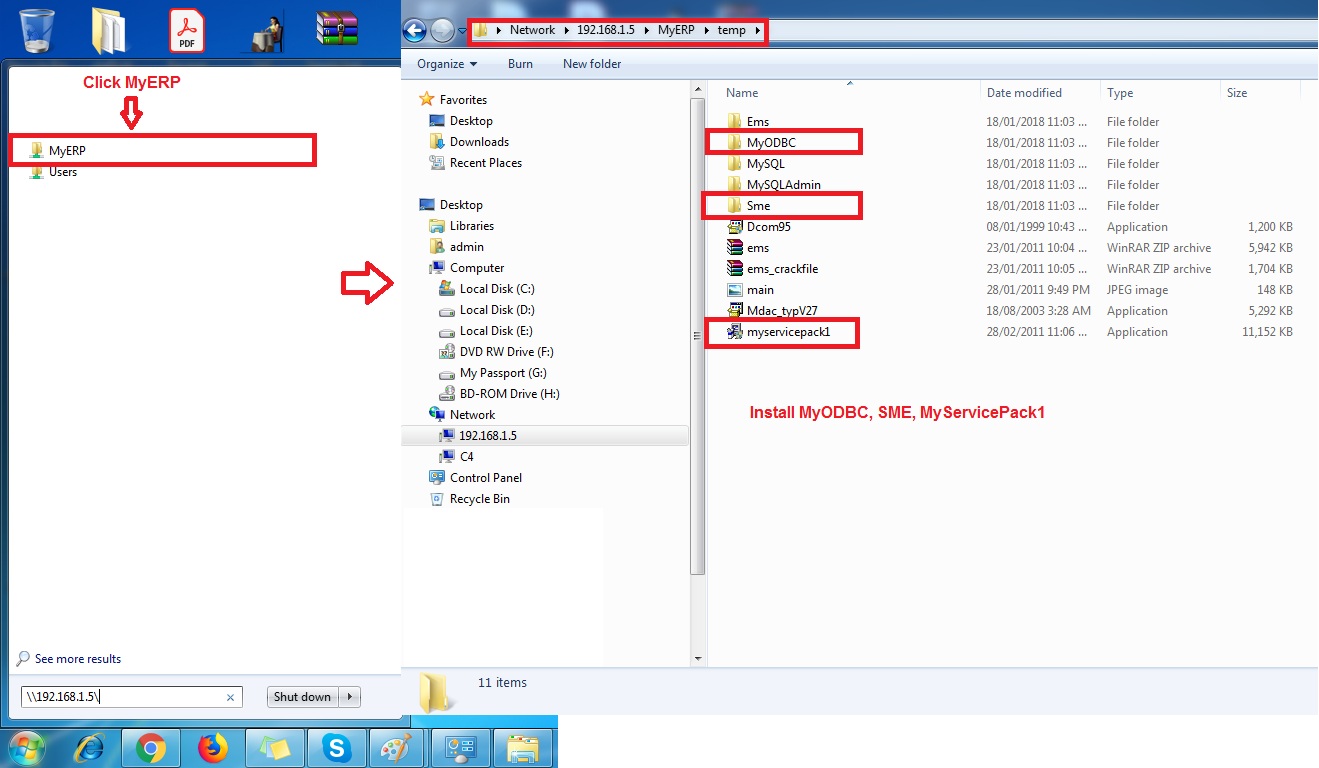Click the Windows Start orb
1319x768 pixels.
click(27, 748)
